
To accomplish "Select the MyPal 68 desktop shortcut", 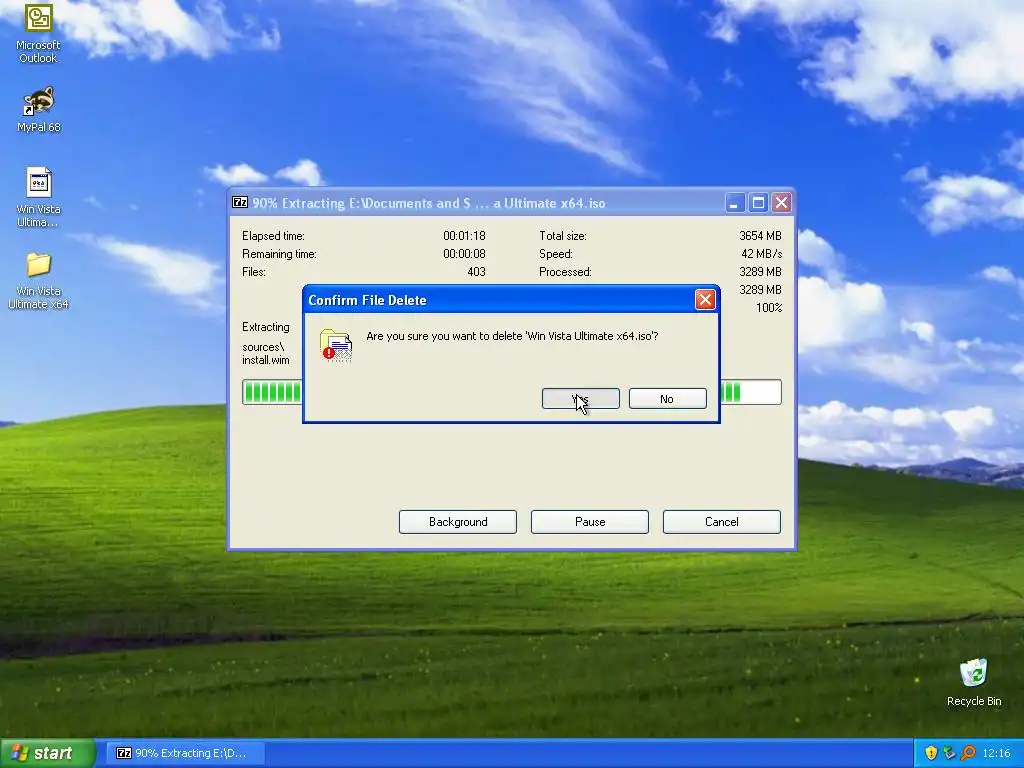I will tap(38, 110).
